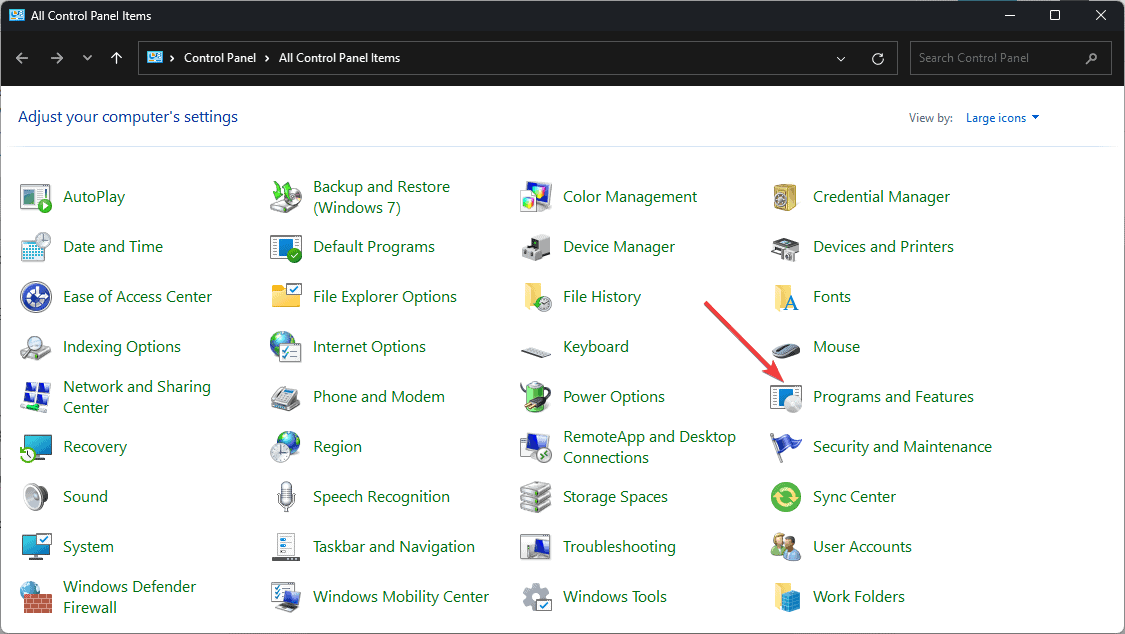The height and width of the screenshot is (634, 1125).
Task: Go back with the Back arrow
Action: 22,58
